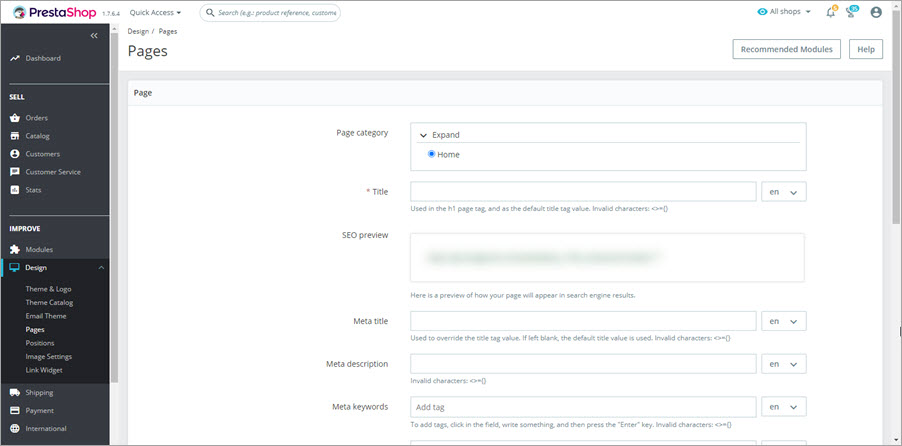Image resolution: width=902 pixels, height=446 pixels.
Task: Click the Orders basket icon
Action: point(15,118)
